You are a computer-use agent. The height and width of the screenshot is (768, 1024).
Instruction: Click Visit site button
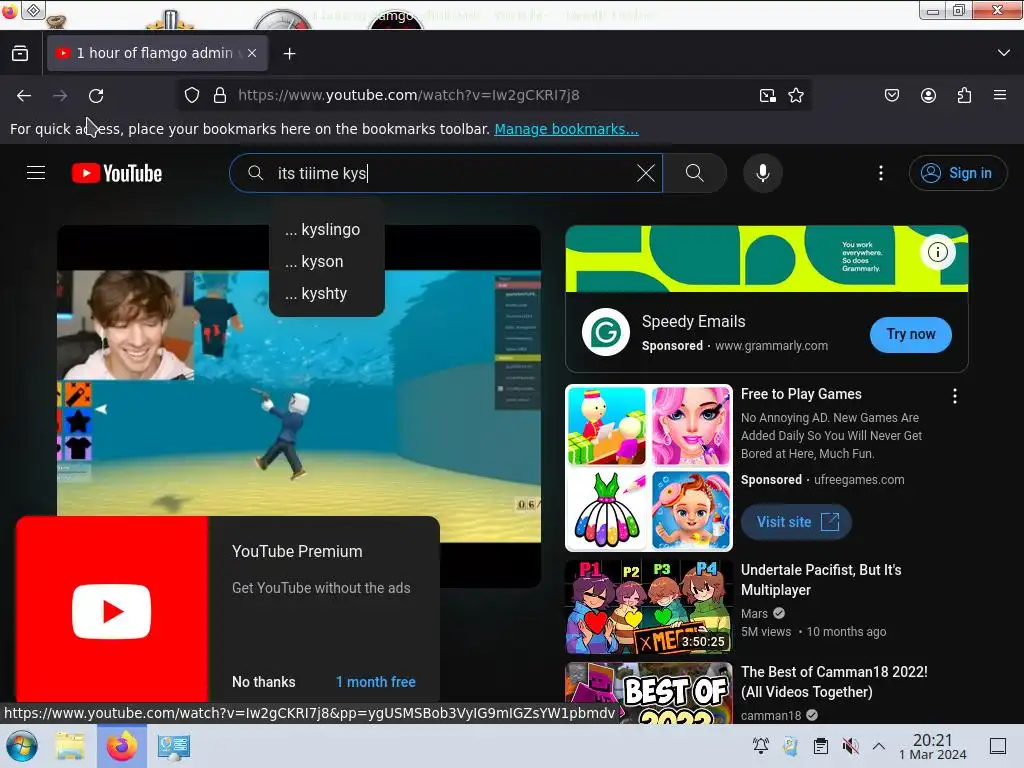[797, 522]
